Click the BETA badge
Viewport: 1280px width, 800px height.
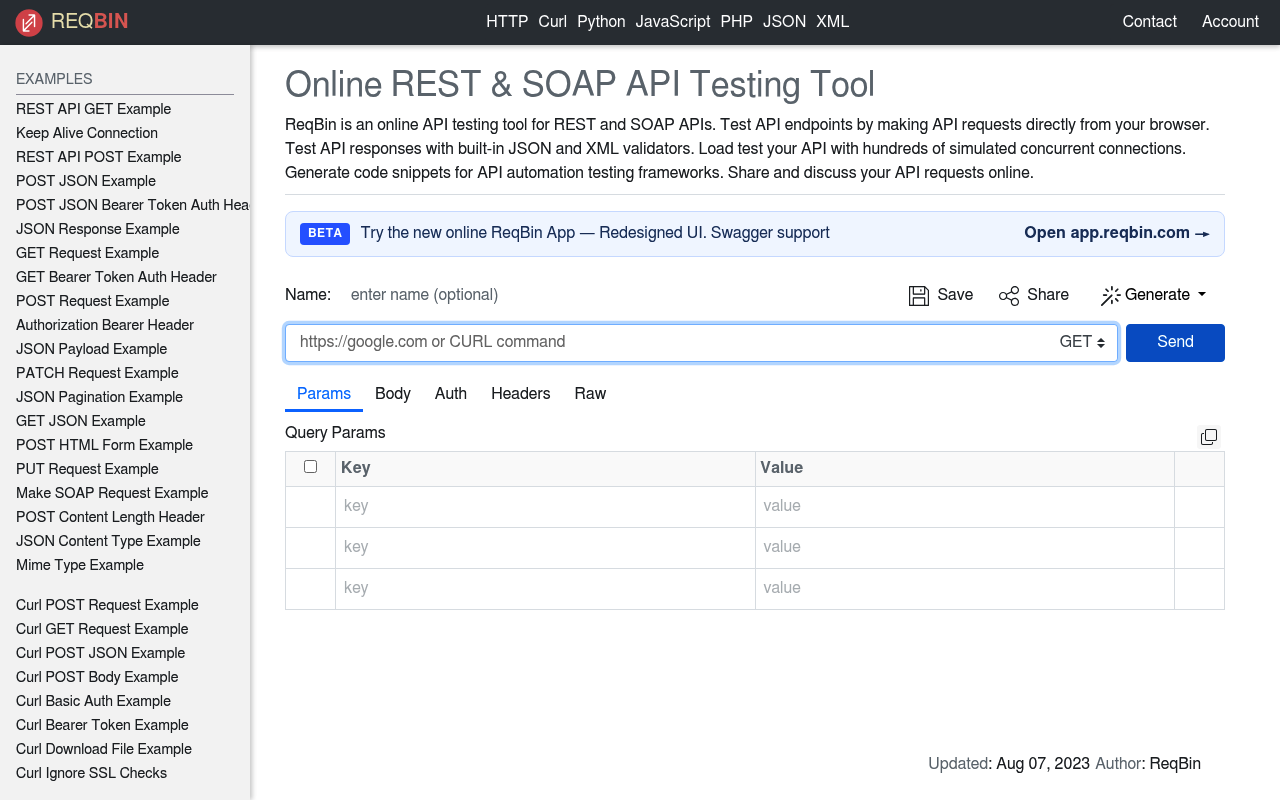pyautogui.click(x=325, y=233)
